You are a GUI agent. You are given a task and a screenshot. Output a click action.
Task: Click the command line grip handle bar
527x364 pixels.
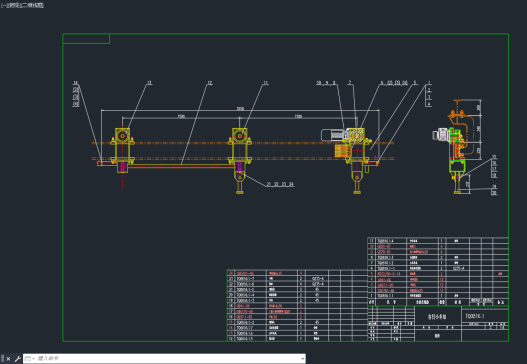3,359
